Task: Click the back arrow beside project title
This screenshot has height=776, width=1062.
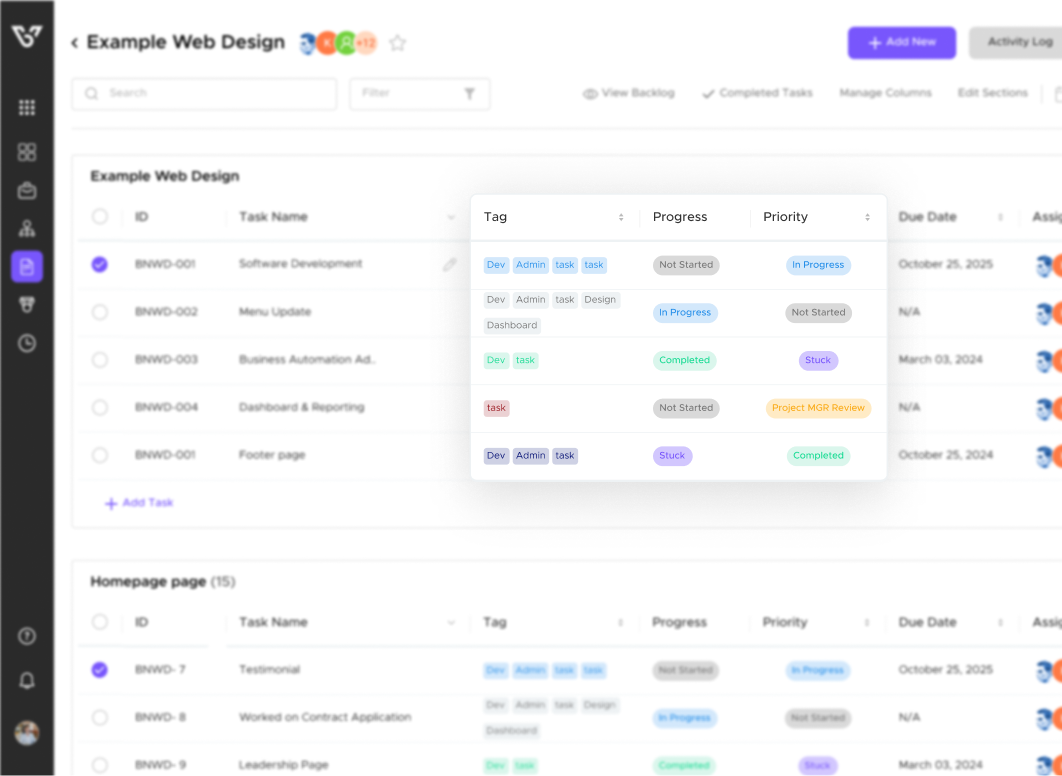Action: (74, 43)
